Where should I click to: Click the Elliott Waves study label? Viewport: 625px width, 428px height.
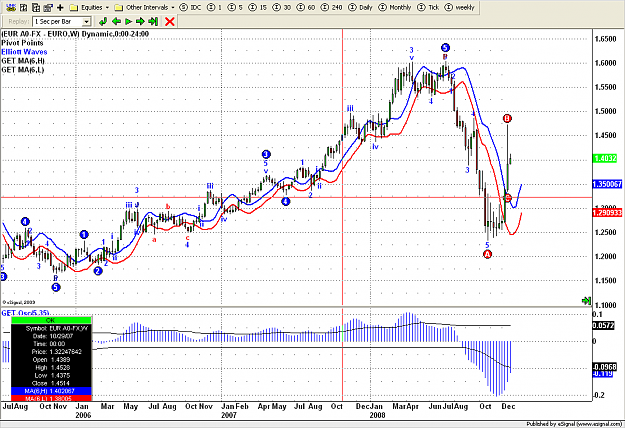tap(24, 52)
